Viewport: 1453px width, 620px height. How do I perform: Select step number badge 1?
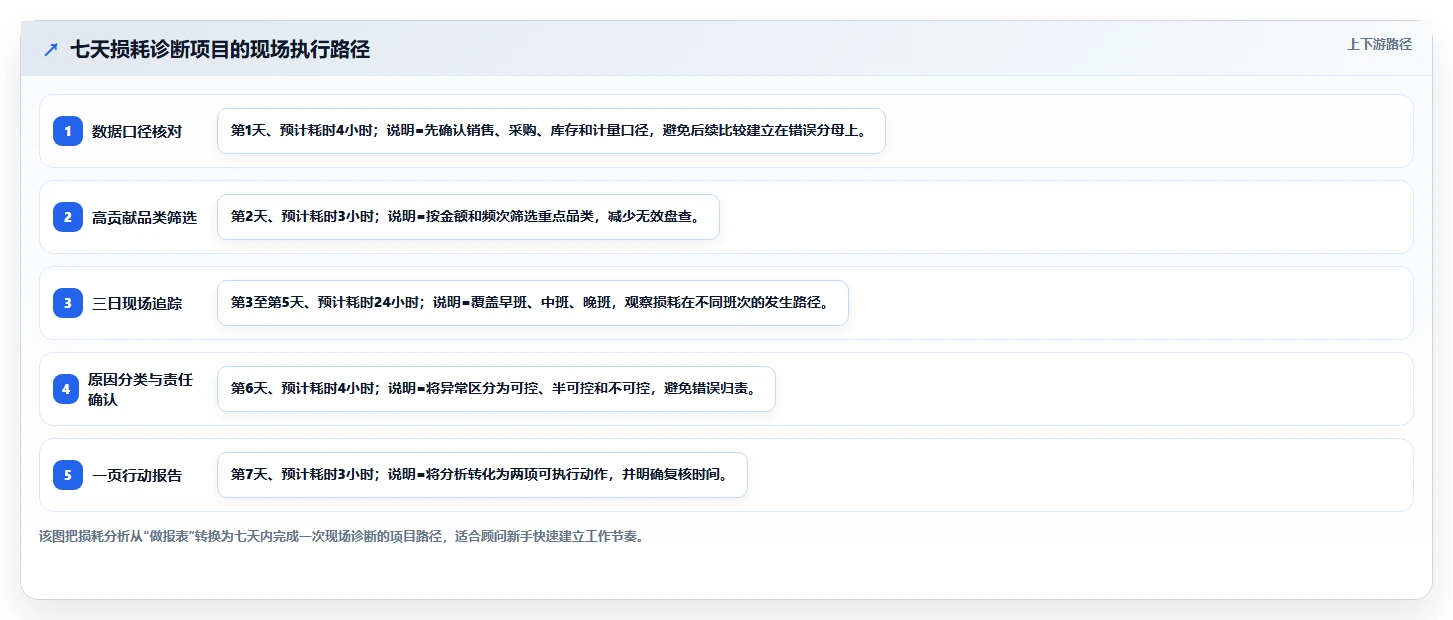(x=68, y=131)
